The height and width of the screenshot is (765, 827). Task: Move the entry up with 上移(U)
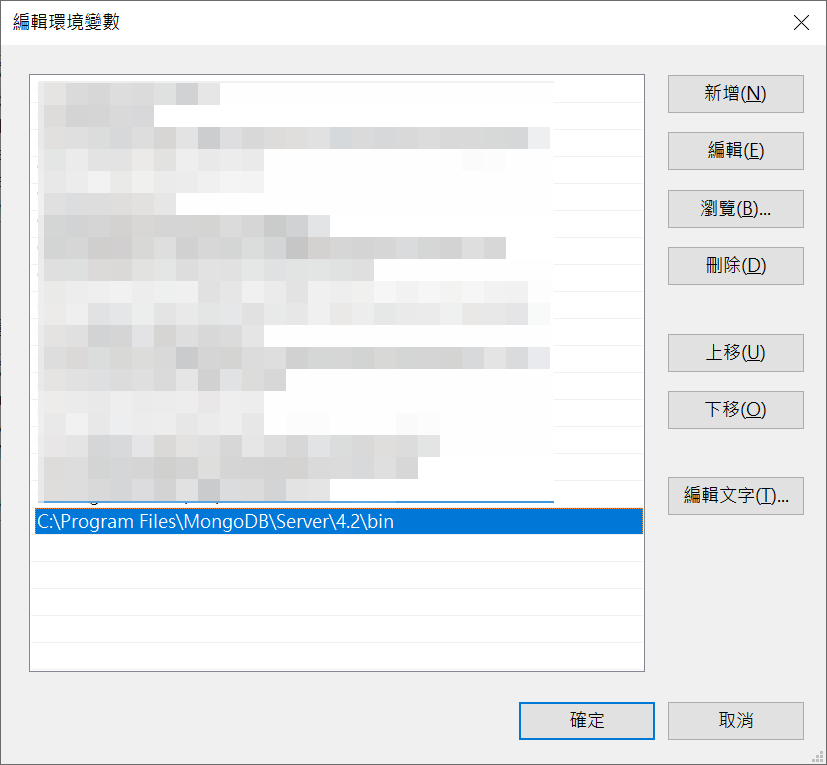click(735, 353)
